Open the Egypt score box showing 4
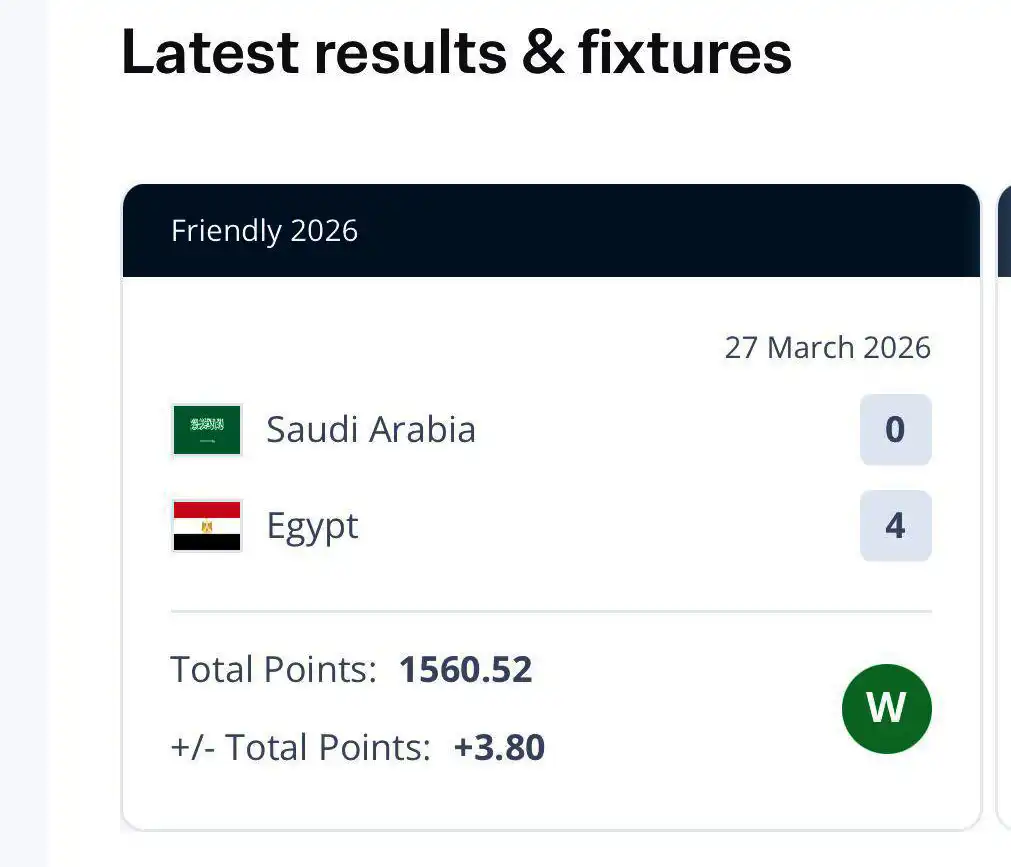The height and width of the screenshot is (867, 1011). [x=895, y=526]
